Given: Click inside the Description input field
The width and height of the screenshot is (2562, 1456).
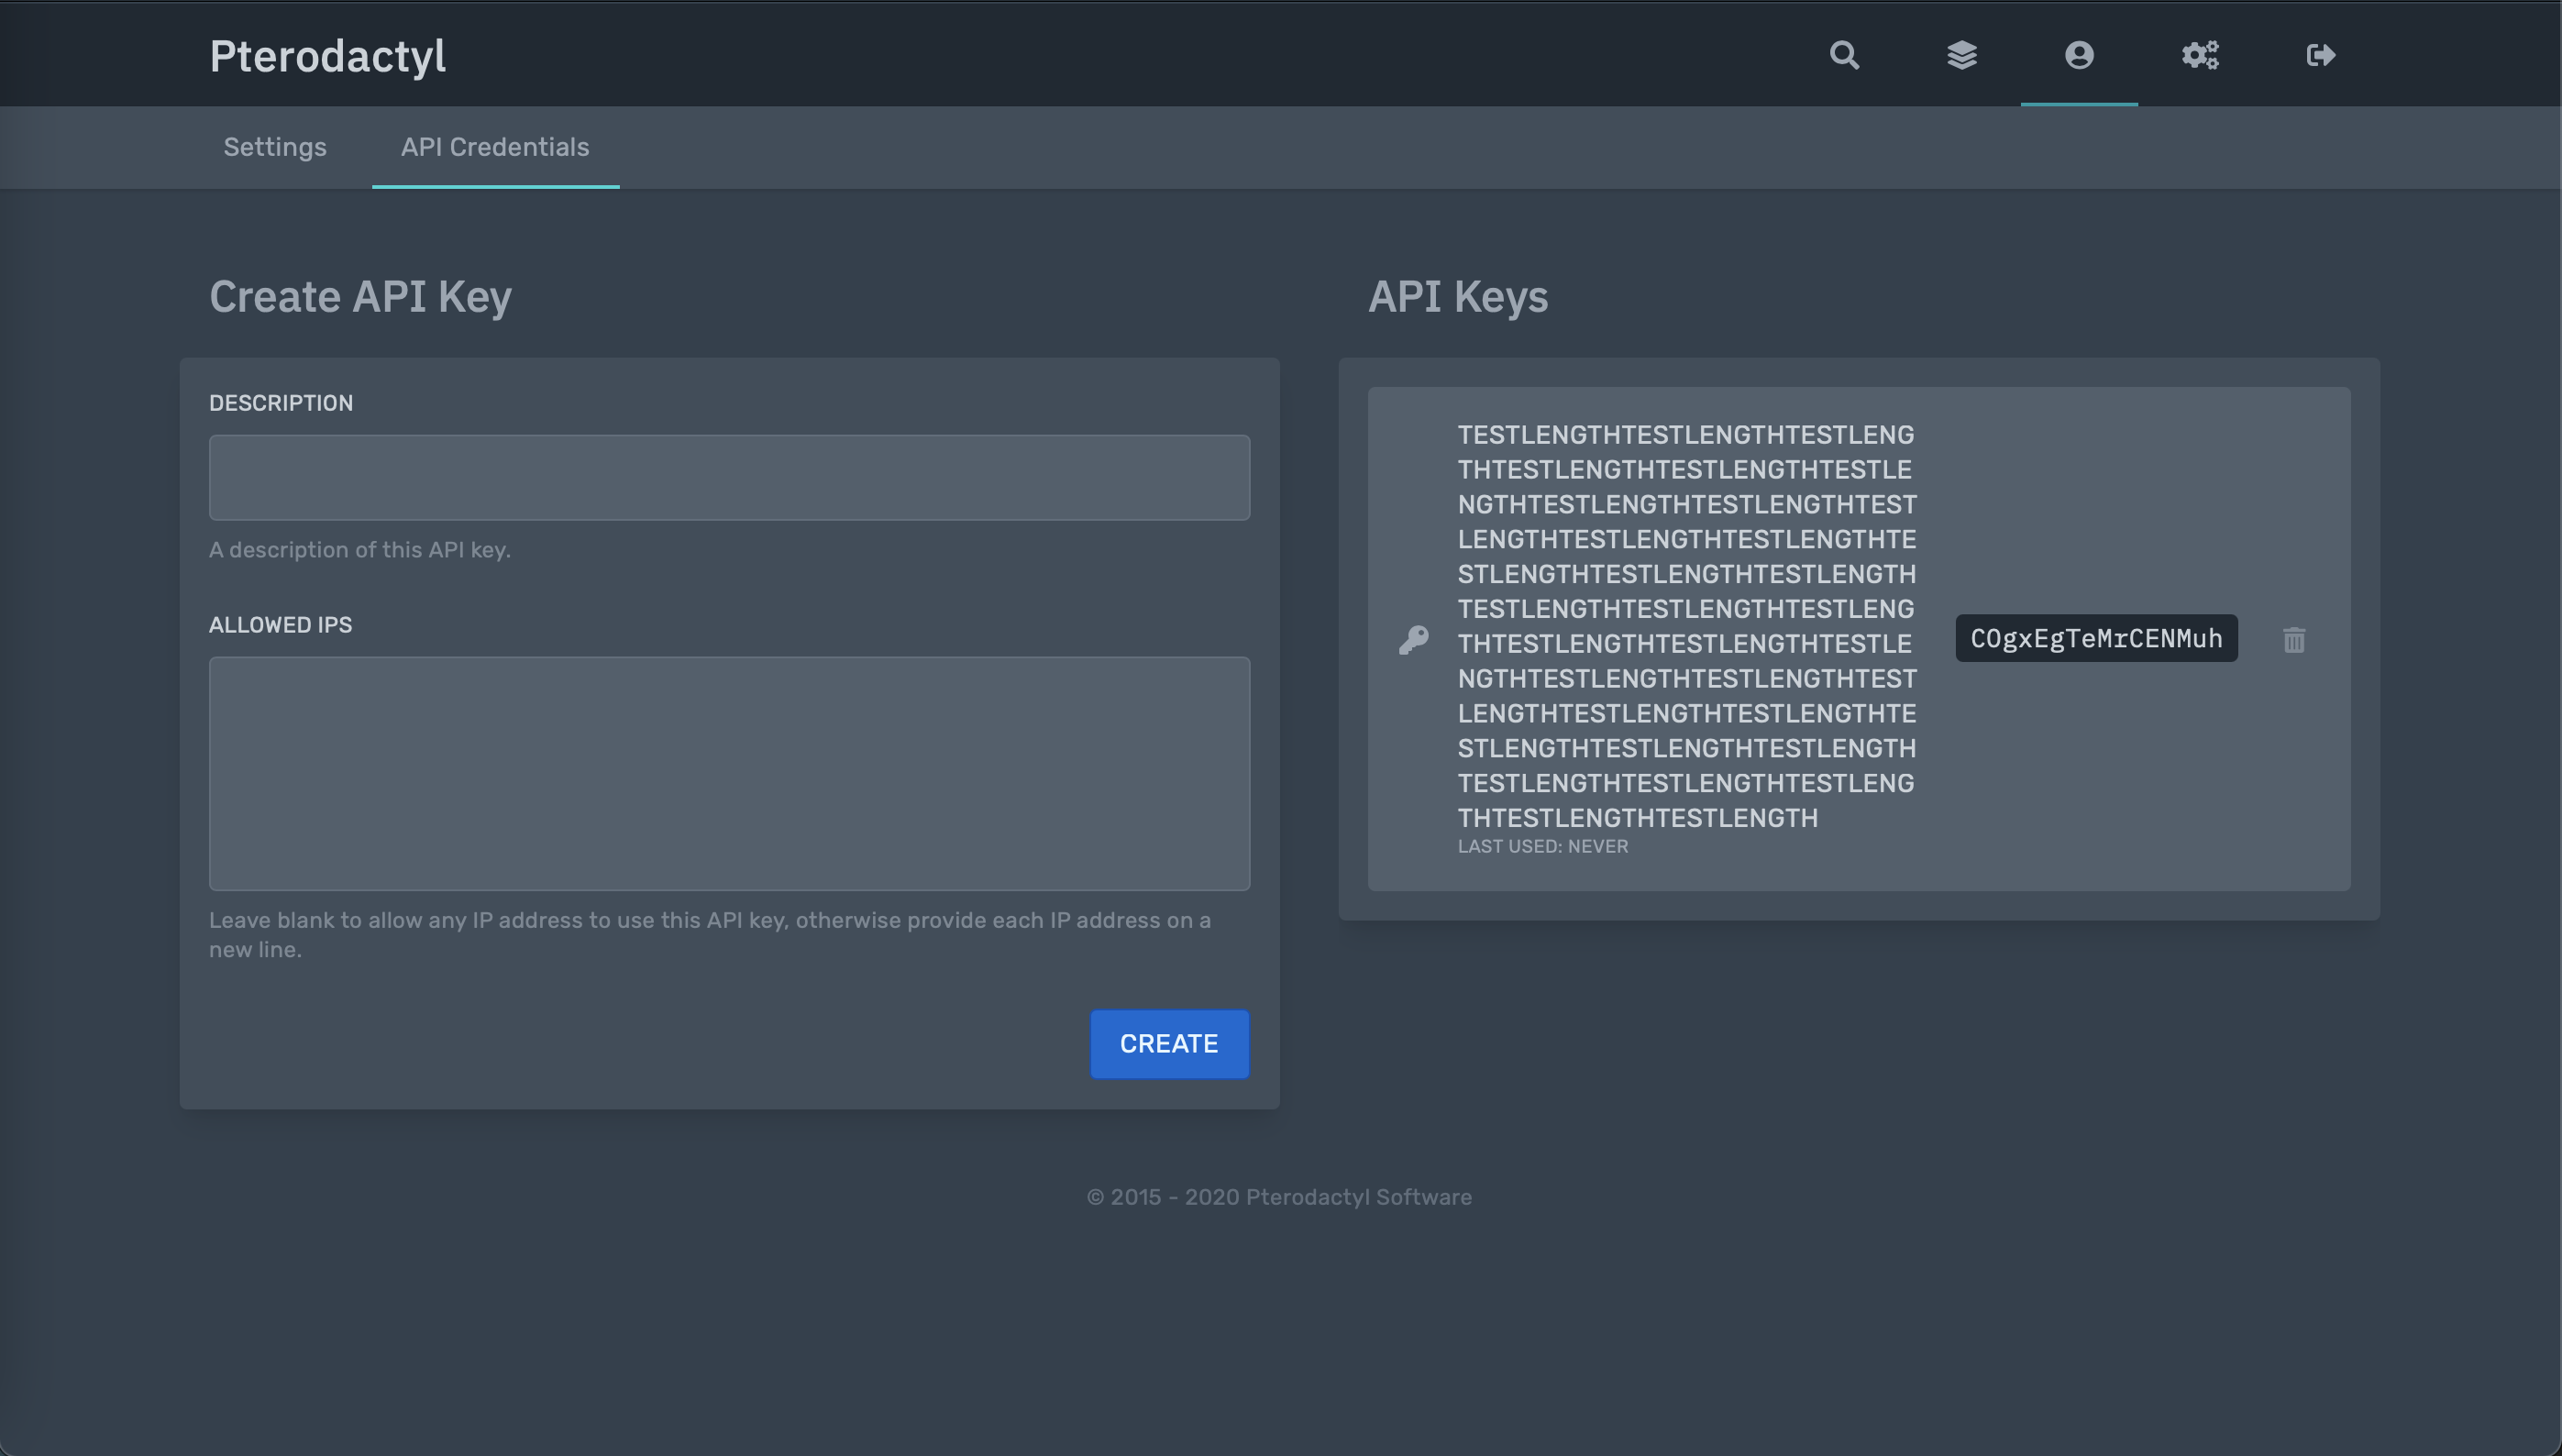Looking at the screenshot, I should [x=729, y=477].
